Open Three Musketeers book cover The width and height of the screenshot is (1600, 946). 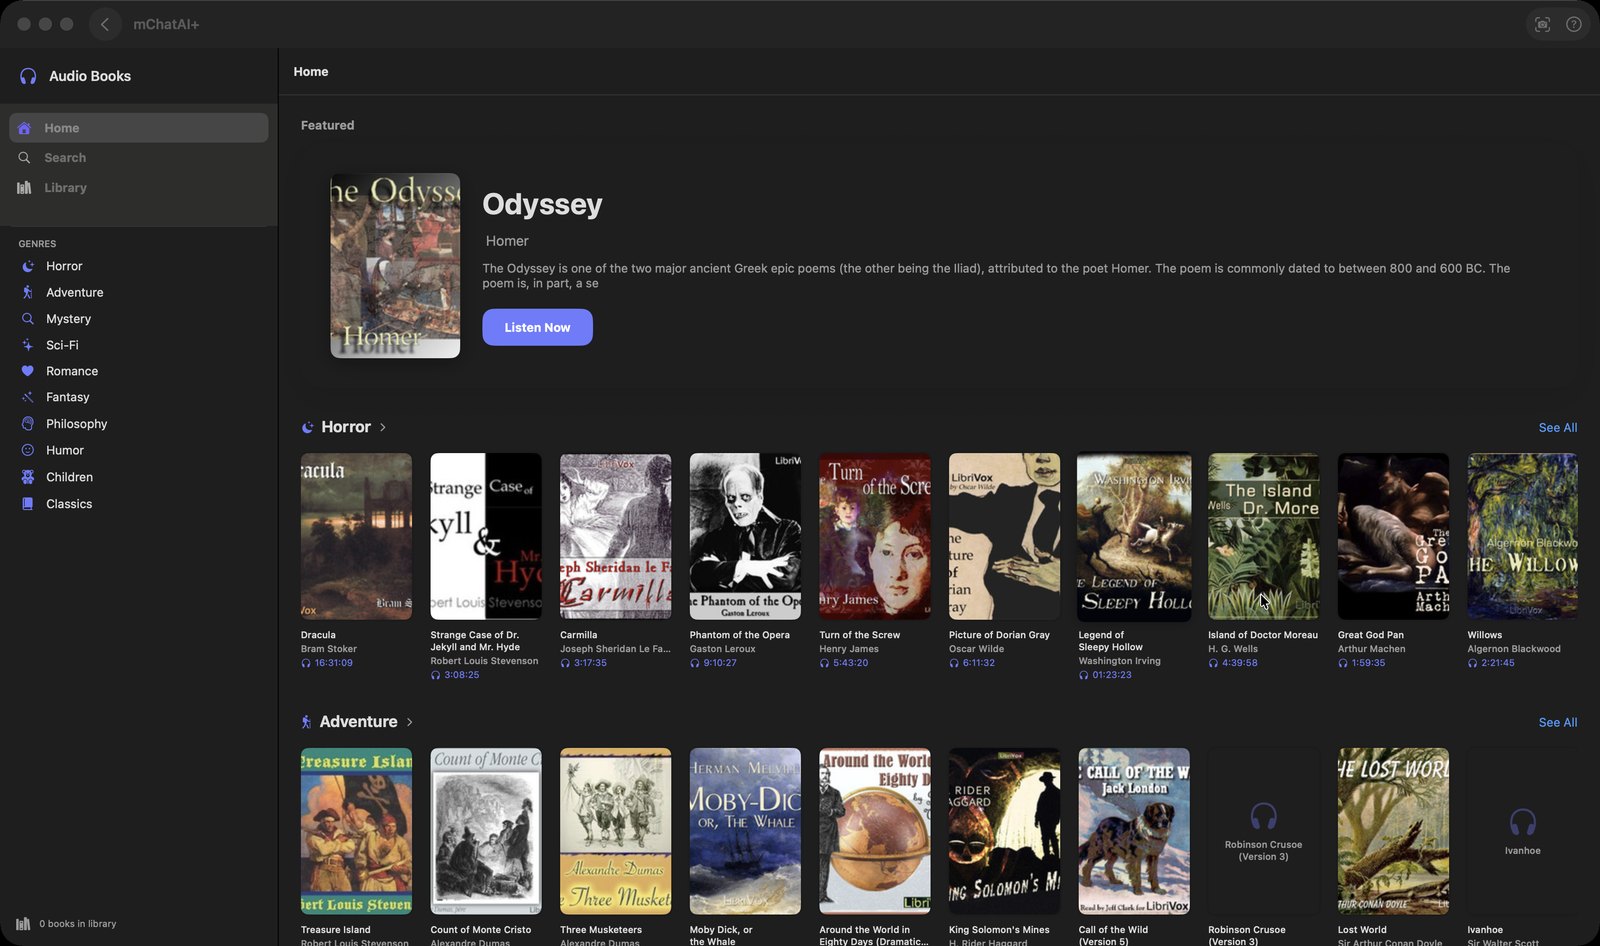pos(615,831)
